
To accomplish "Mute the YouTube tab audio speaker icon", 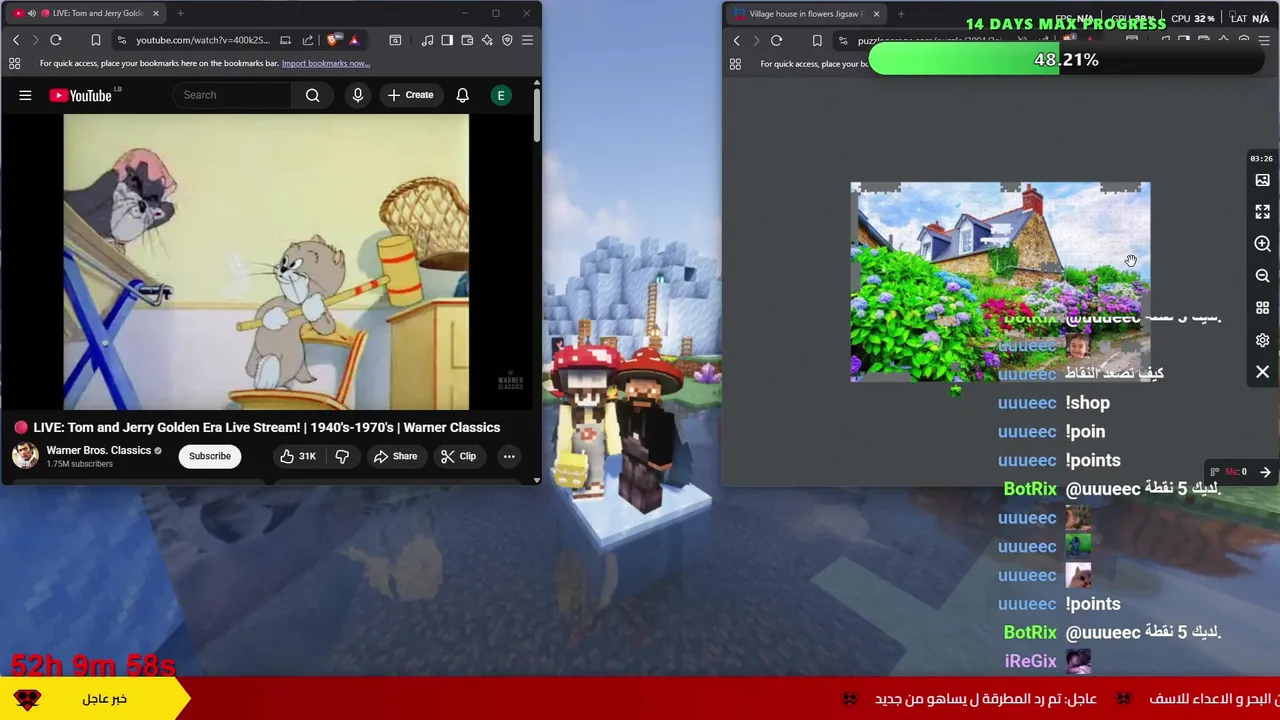I will [x=31, y=13].
